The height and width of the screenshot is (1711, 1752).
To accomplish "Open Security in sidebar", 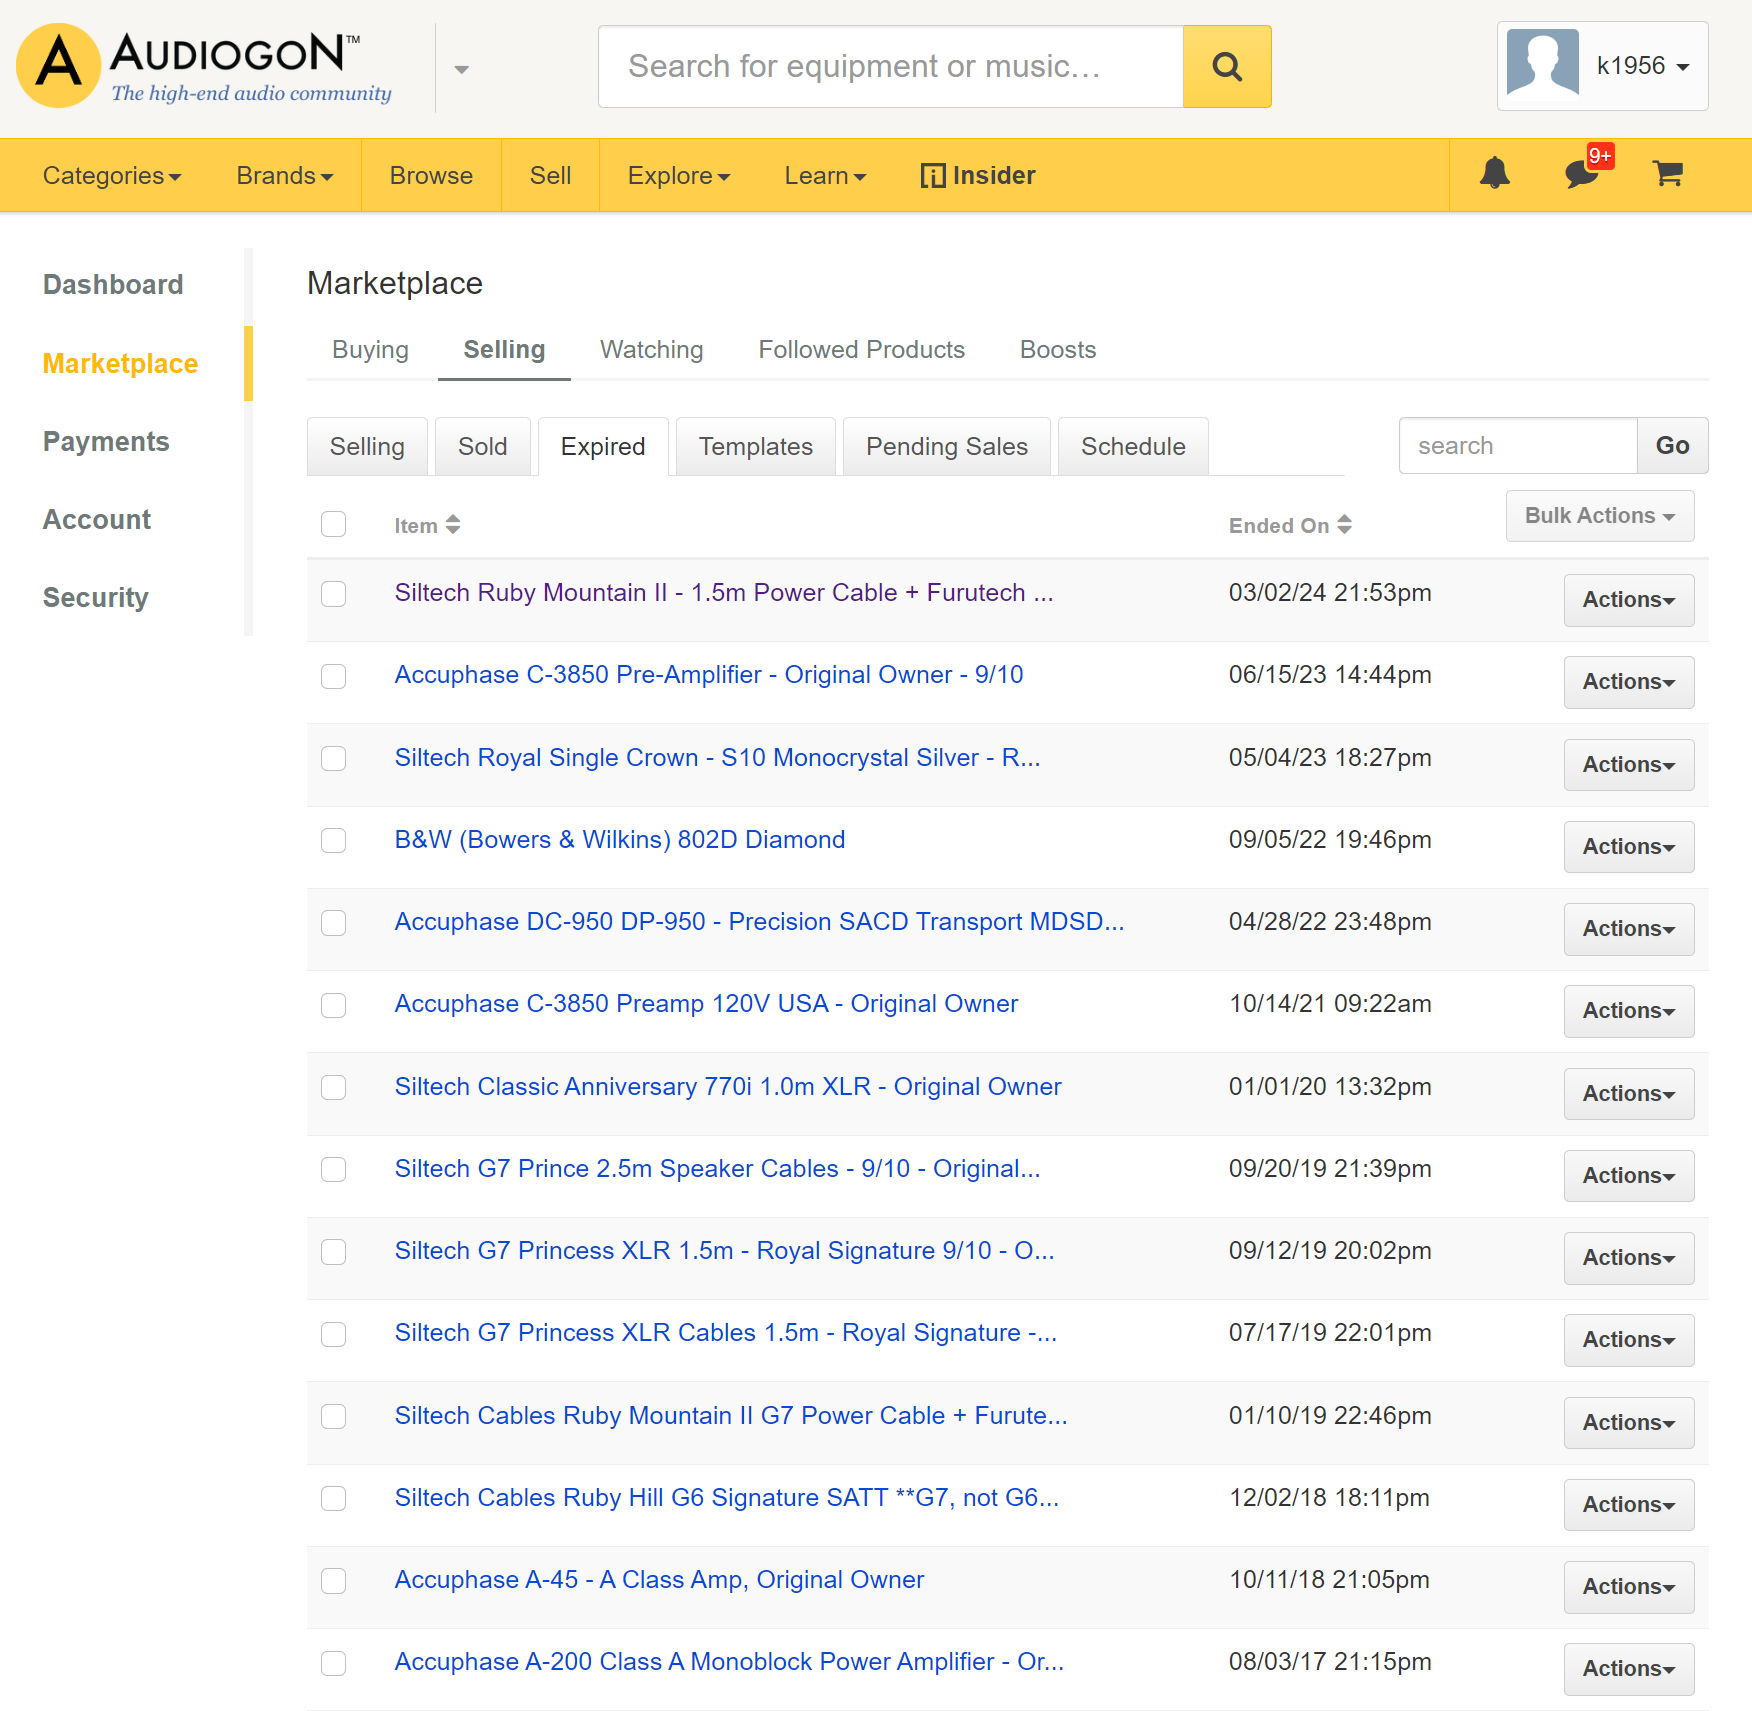I will [95, 598].
